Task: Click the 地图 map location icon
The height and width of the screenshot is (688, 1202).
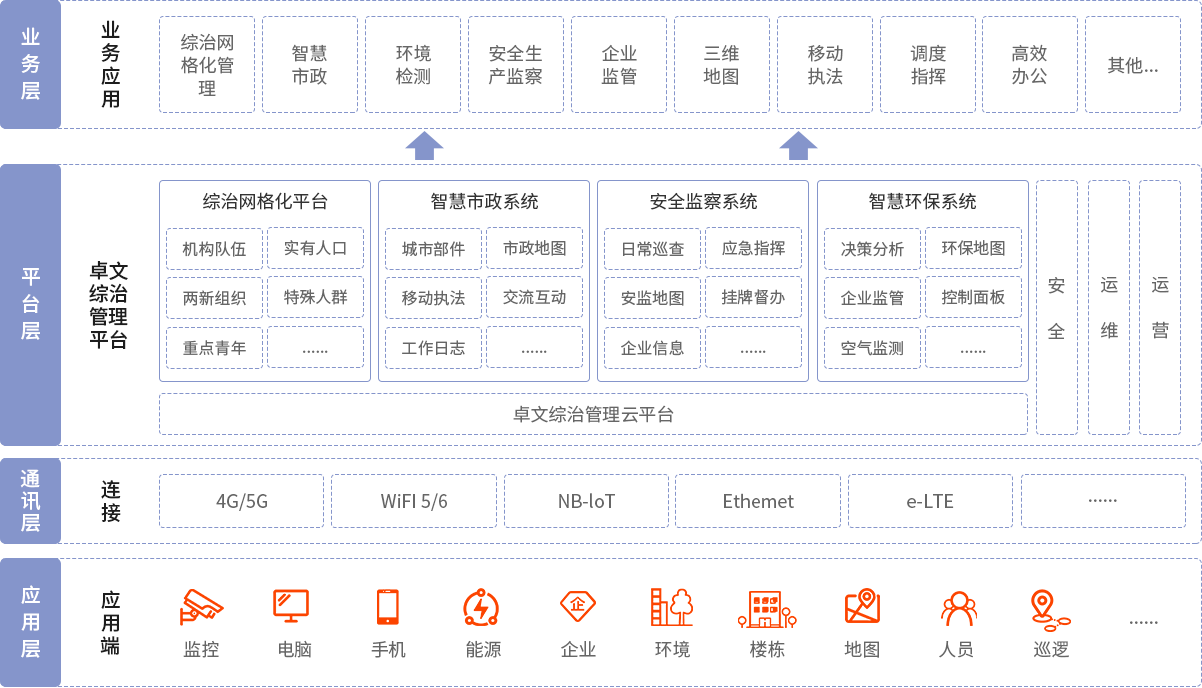Action: 861,604
